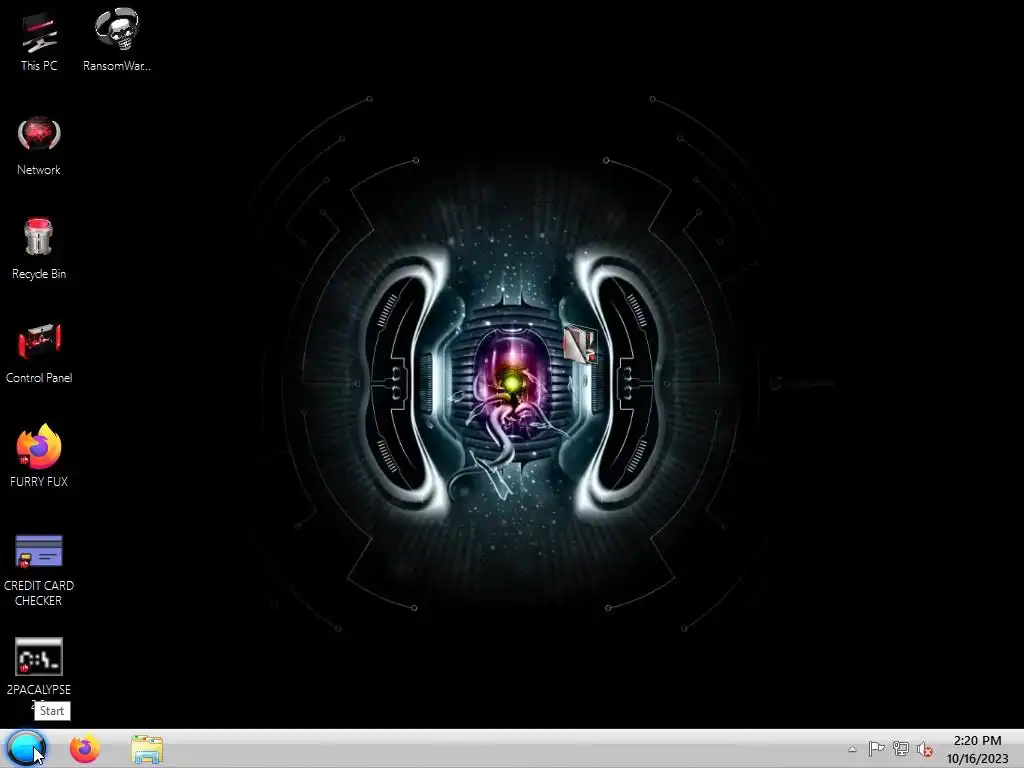This screenshot has height=768, width=1024.
Task: Open Firefox from the taskbar
Action: 85,749
